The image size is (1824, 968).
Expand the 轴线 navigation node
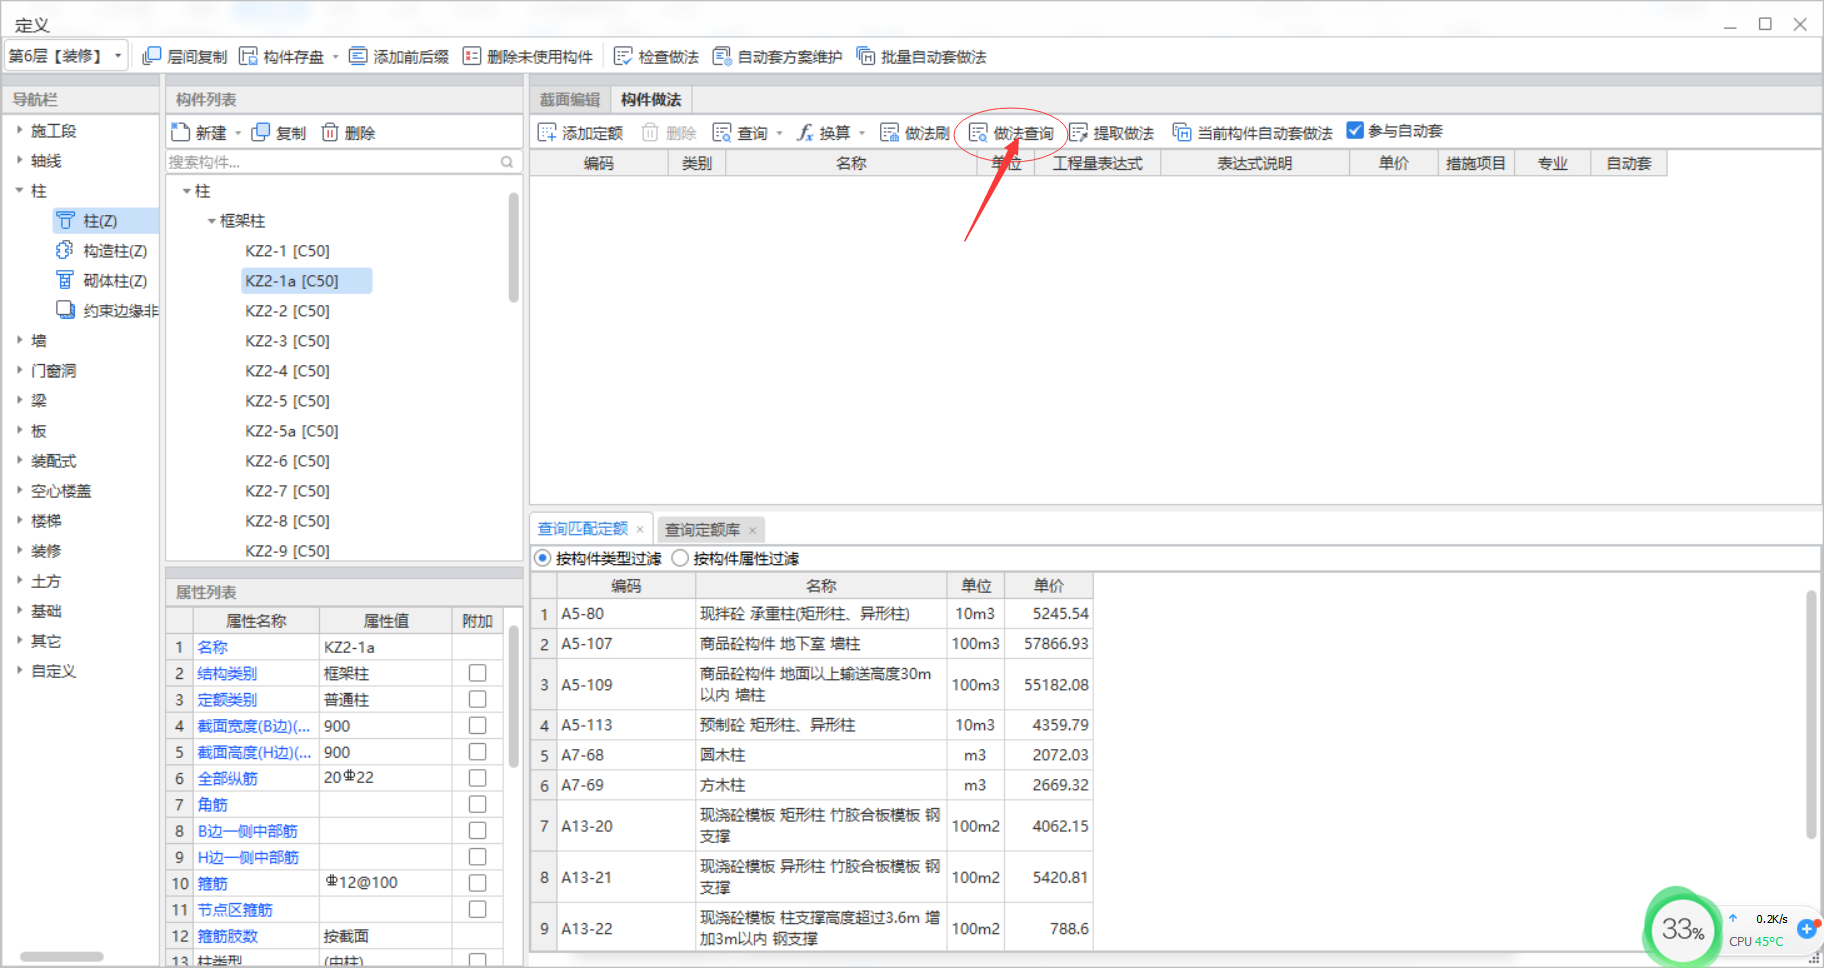click(x=19, y=160)
